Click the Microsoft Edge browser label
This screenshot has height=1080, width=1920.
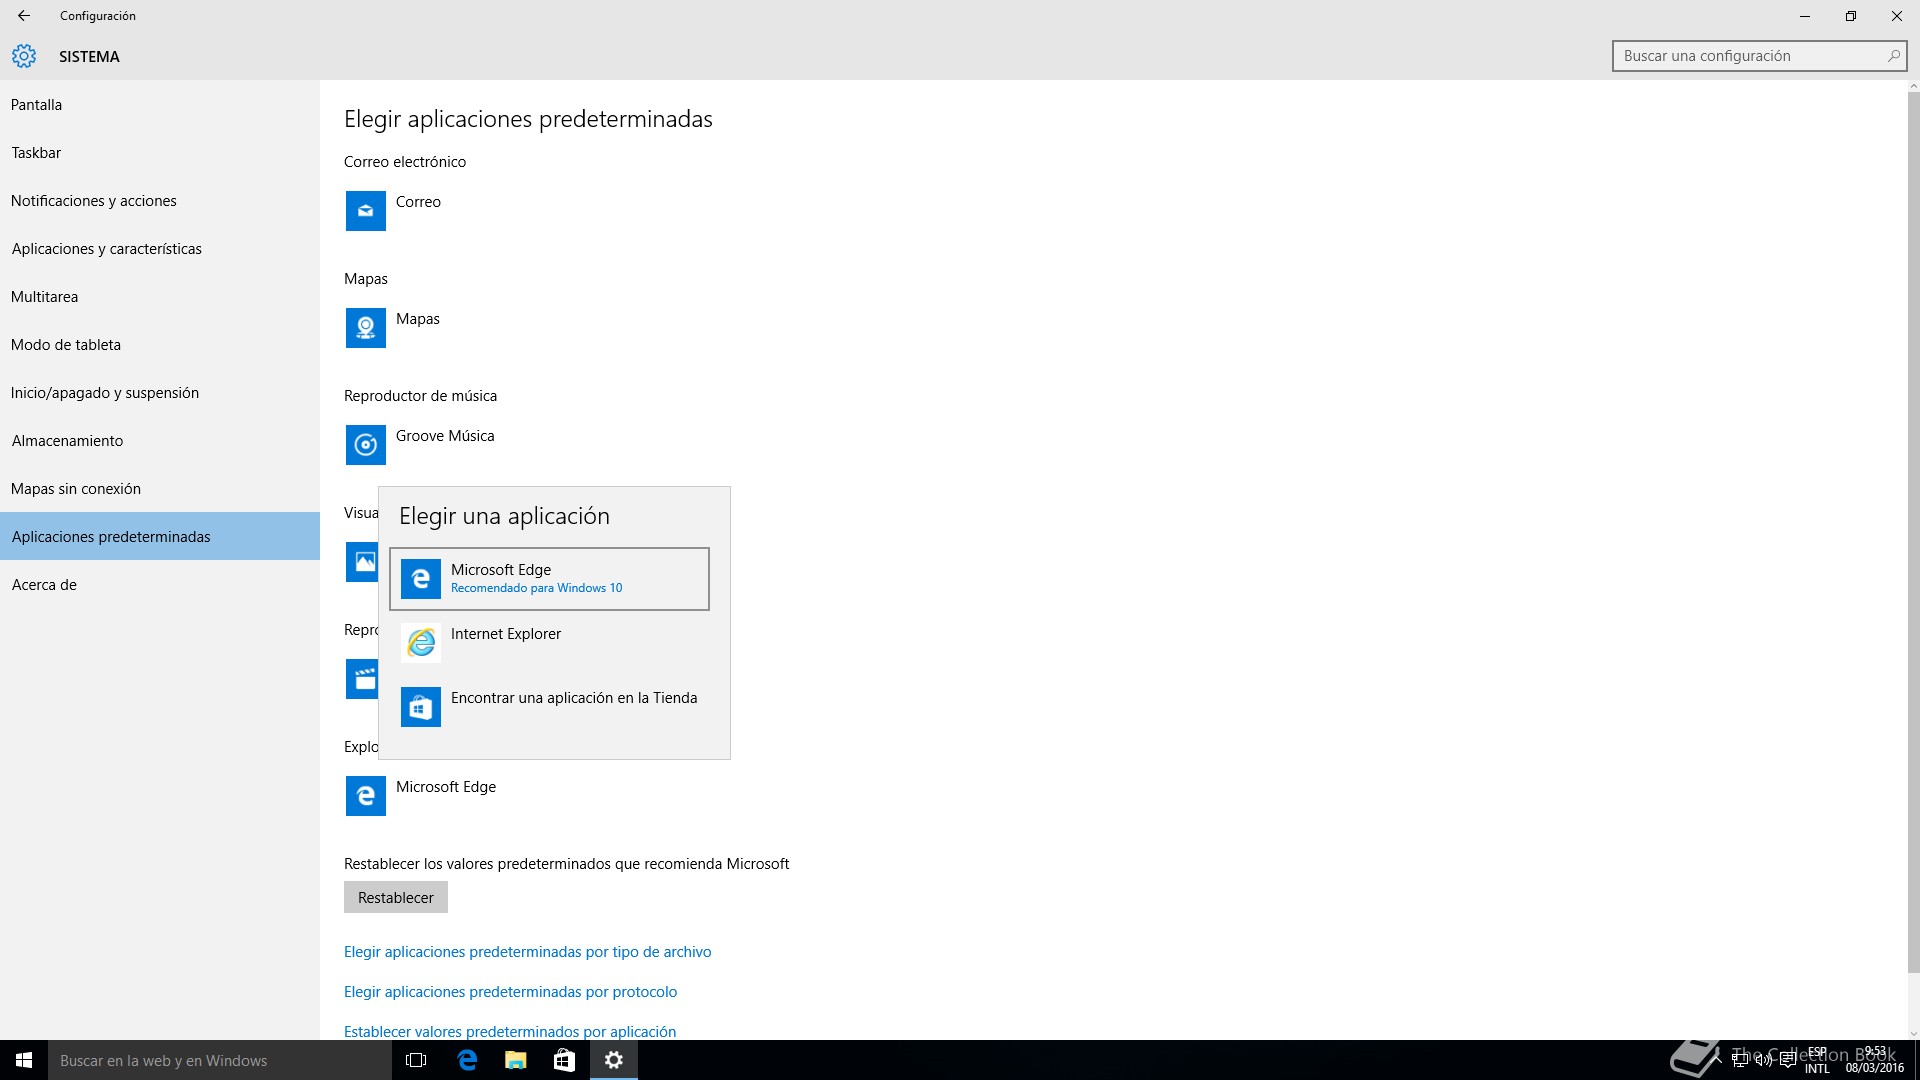click(x=446, y=787)
